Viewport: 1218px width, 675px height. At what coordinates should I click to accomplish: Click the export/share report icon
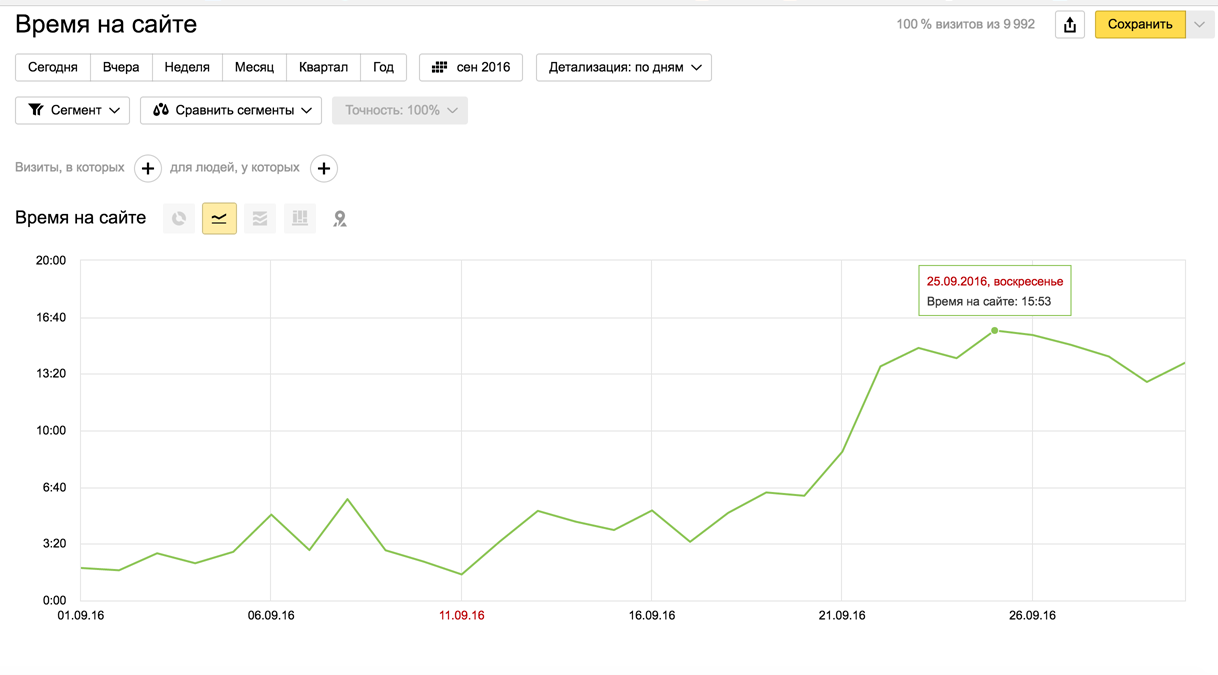1070,25
